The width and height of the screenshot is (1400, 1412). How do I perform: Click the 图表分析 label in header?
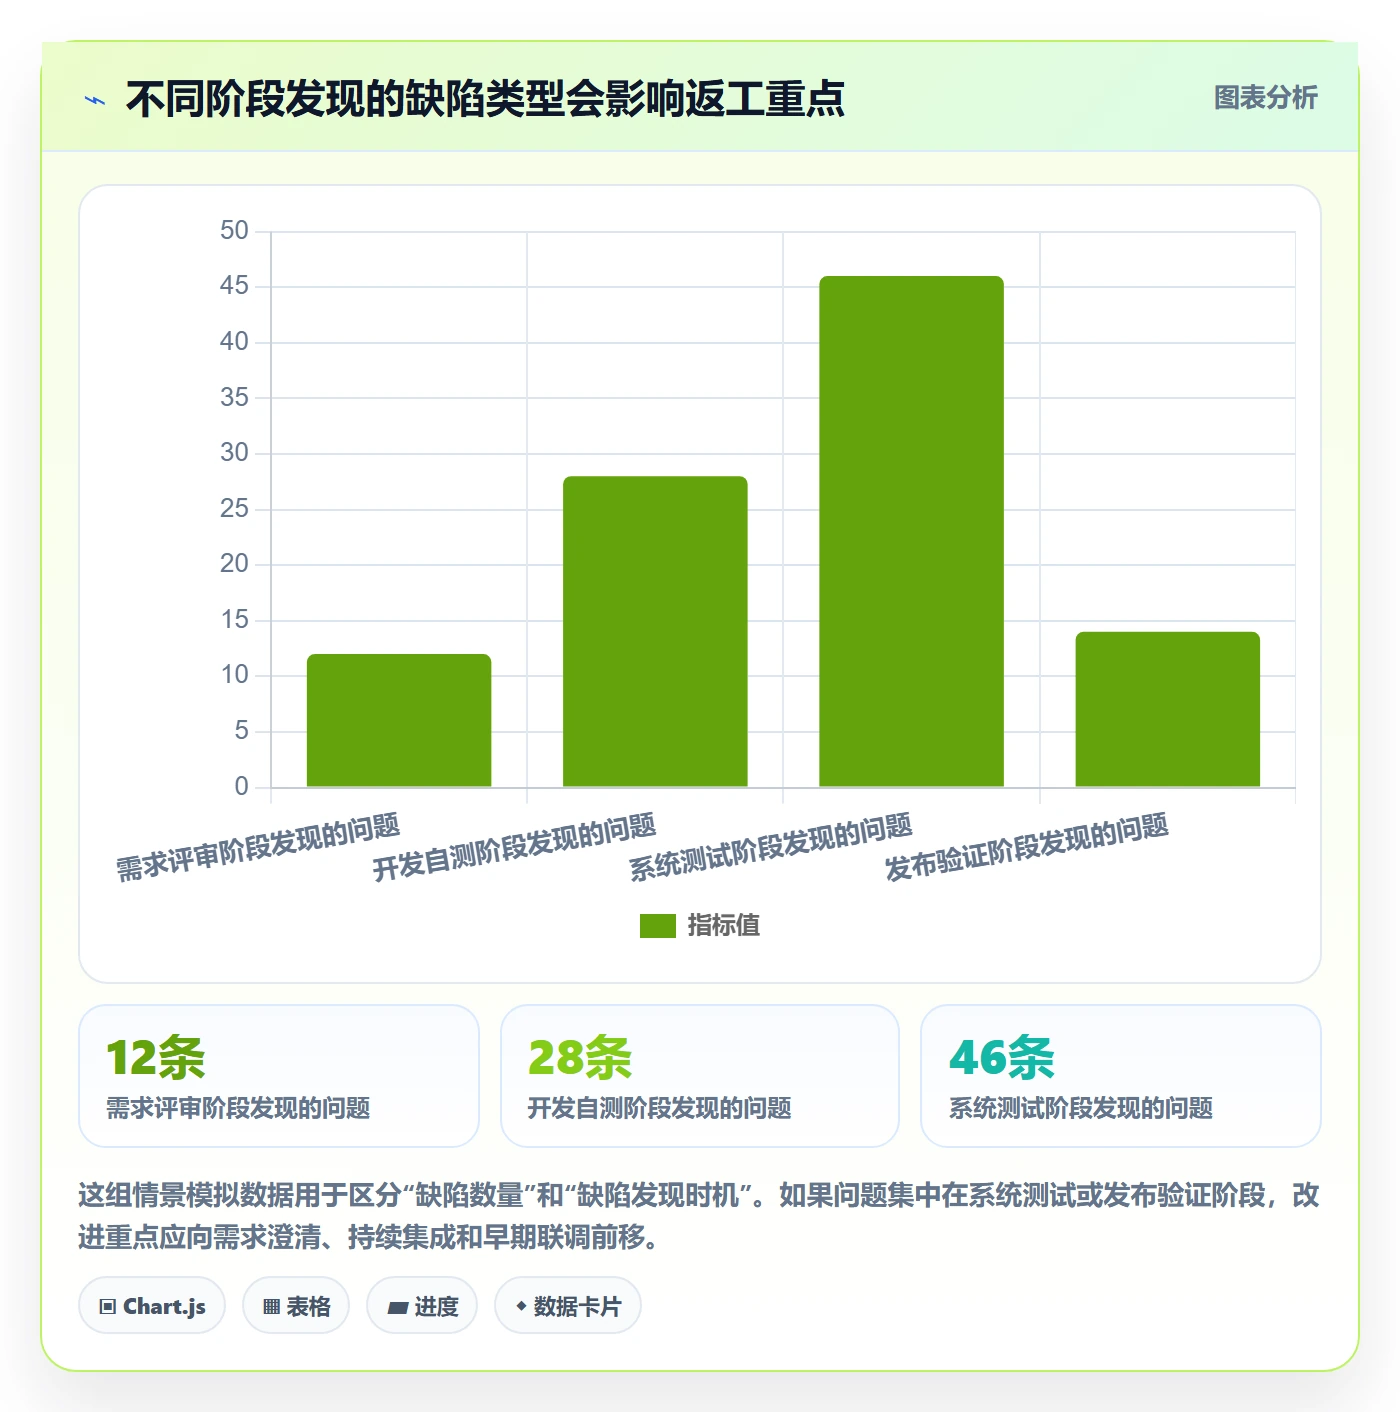1265,98
